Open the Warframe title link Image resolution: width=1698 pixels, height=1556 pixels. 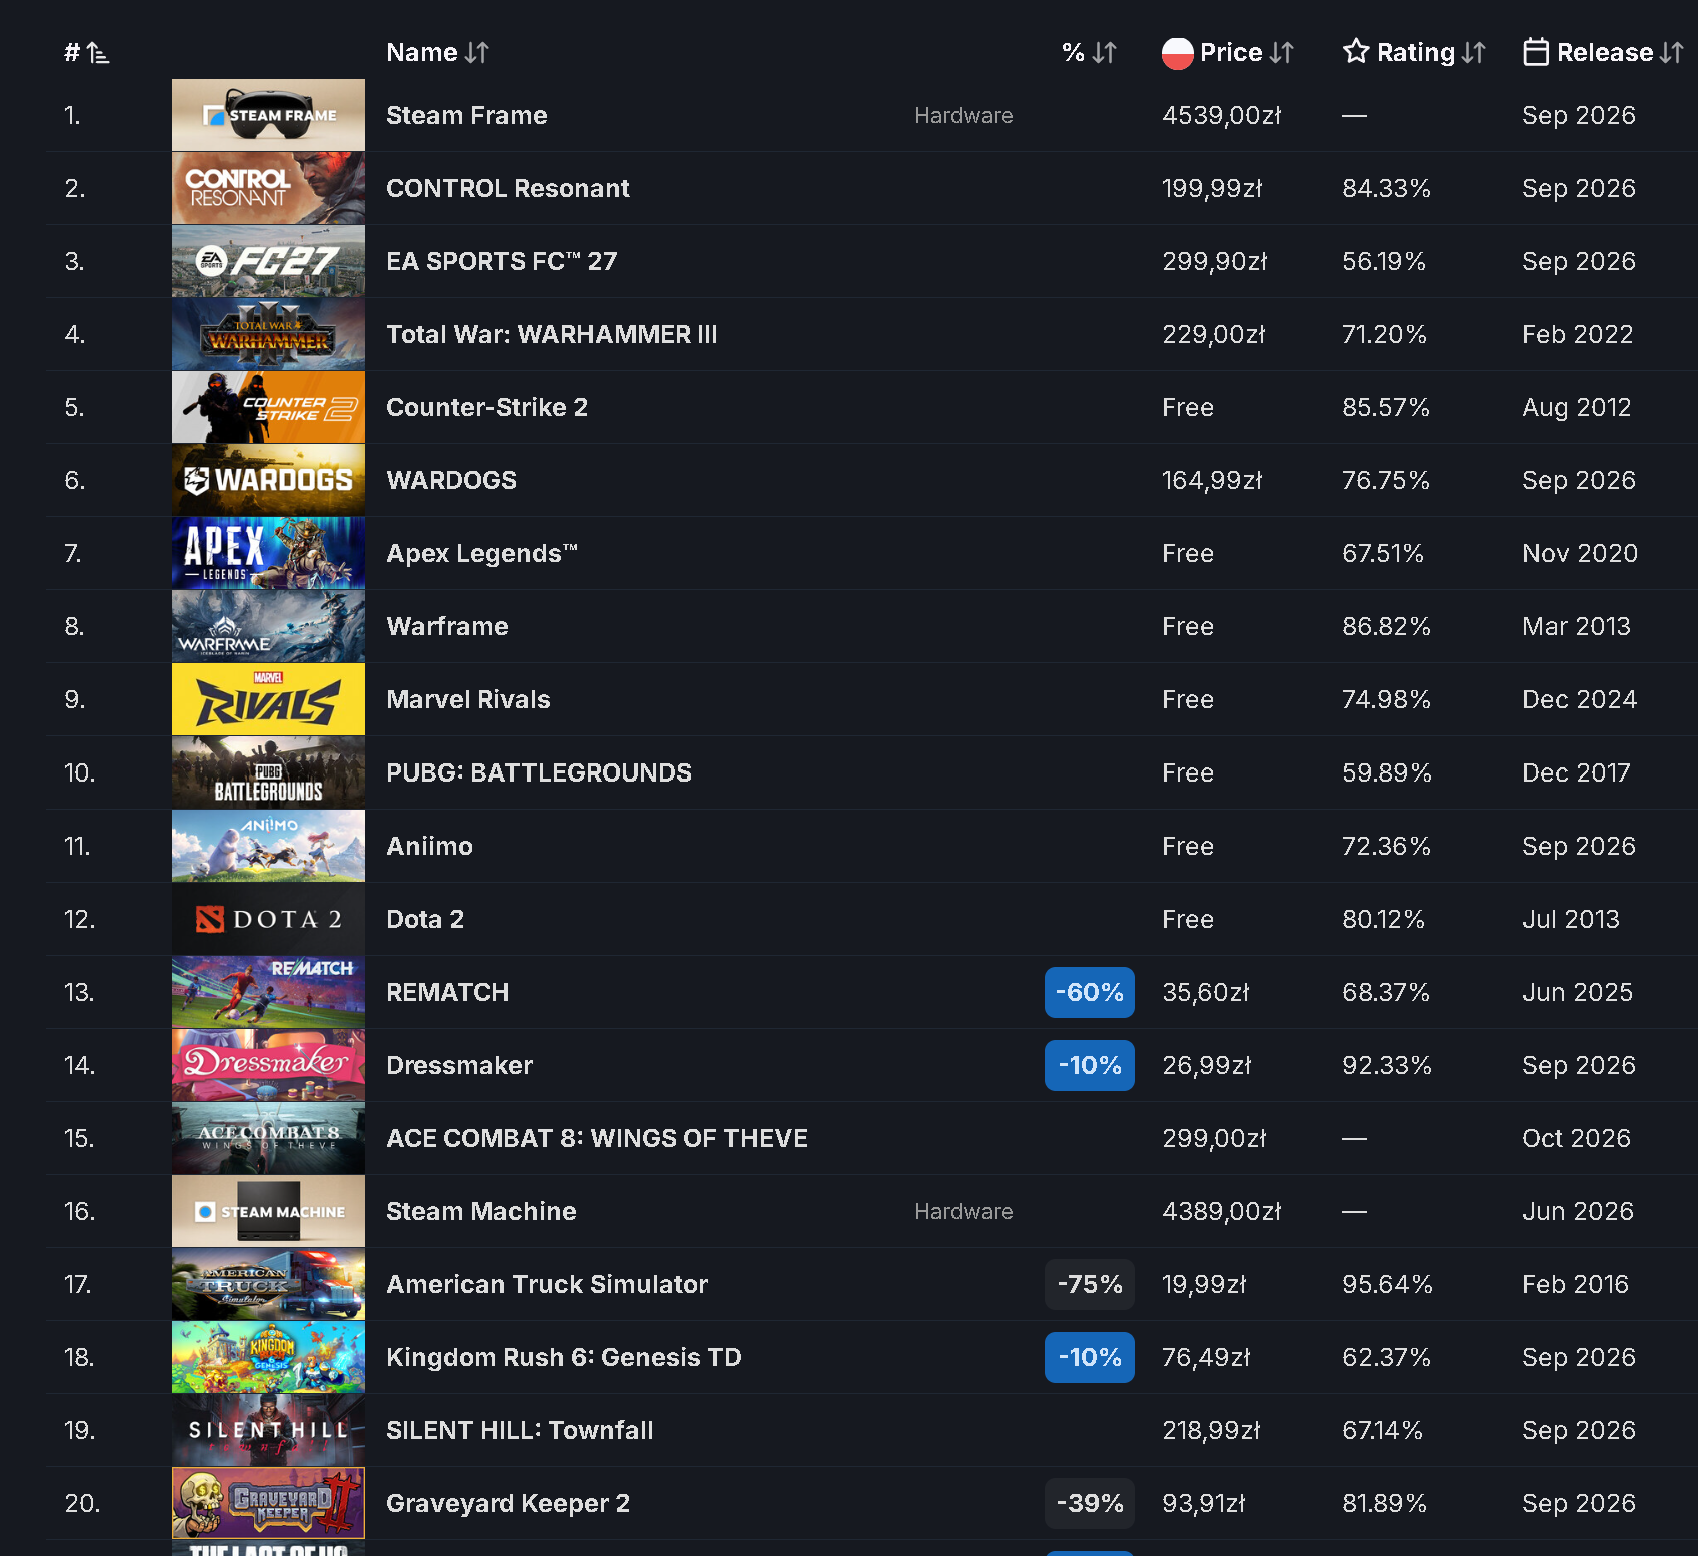coord(448,626)
